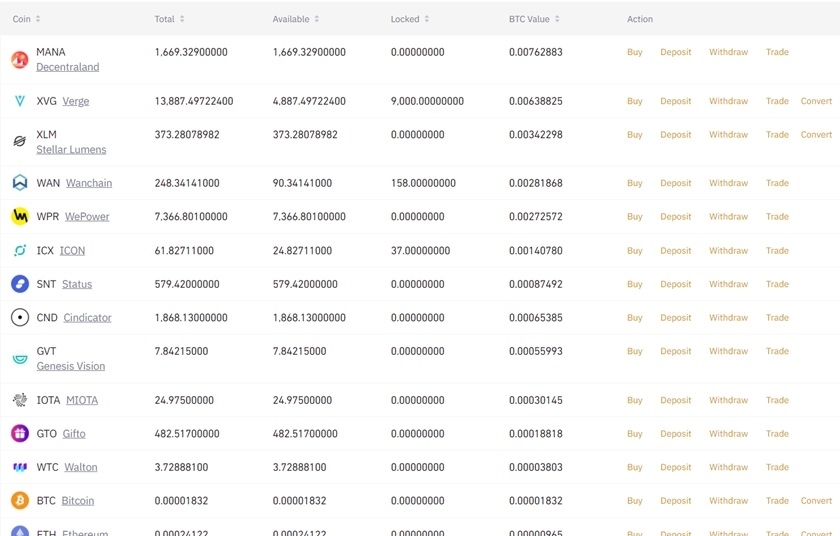Sort table by Total column

(182, 19)
